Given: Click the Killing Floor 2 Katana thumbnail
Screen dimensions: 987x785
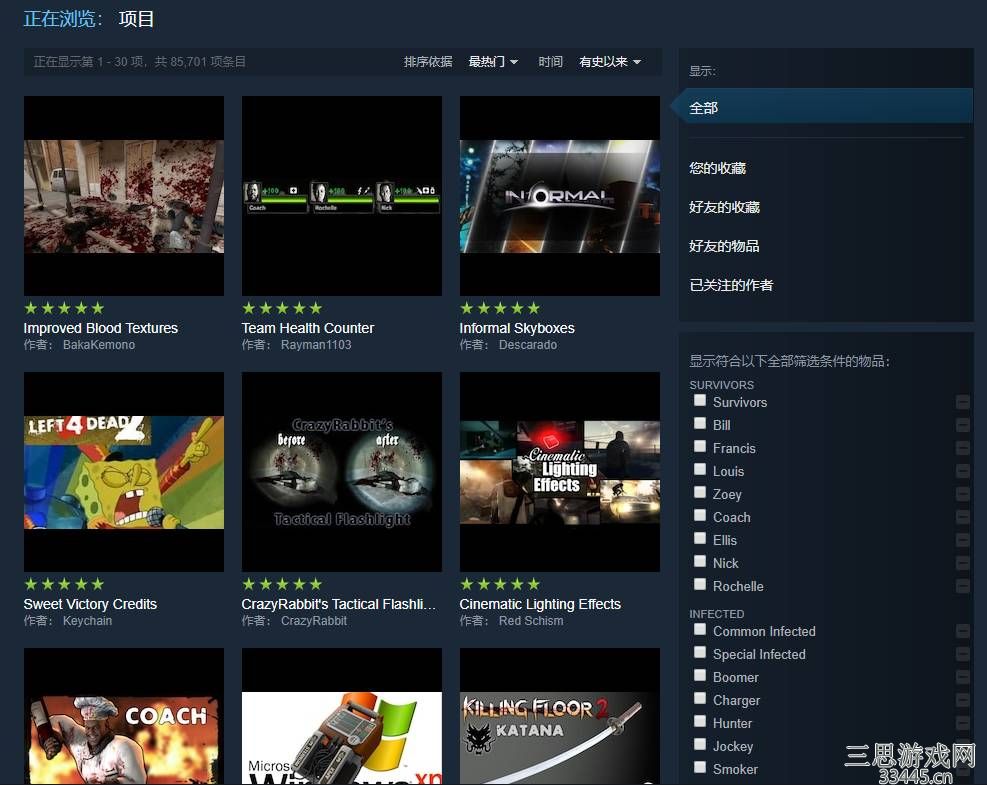Looking at the screenshot, I should click(x=560, y=716).
